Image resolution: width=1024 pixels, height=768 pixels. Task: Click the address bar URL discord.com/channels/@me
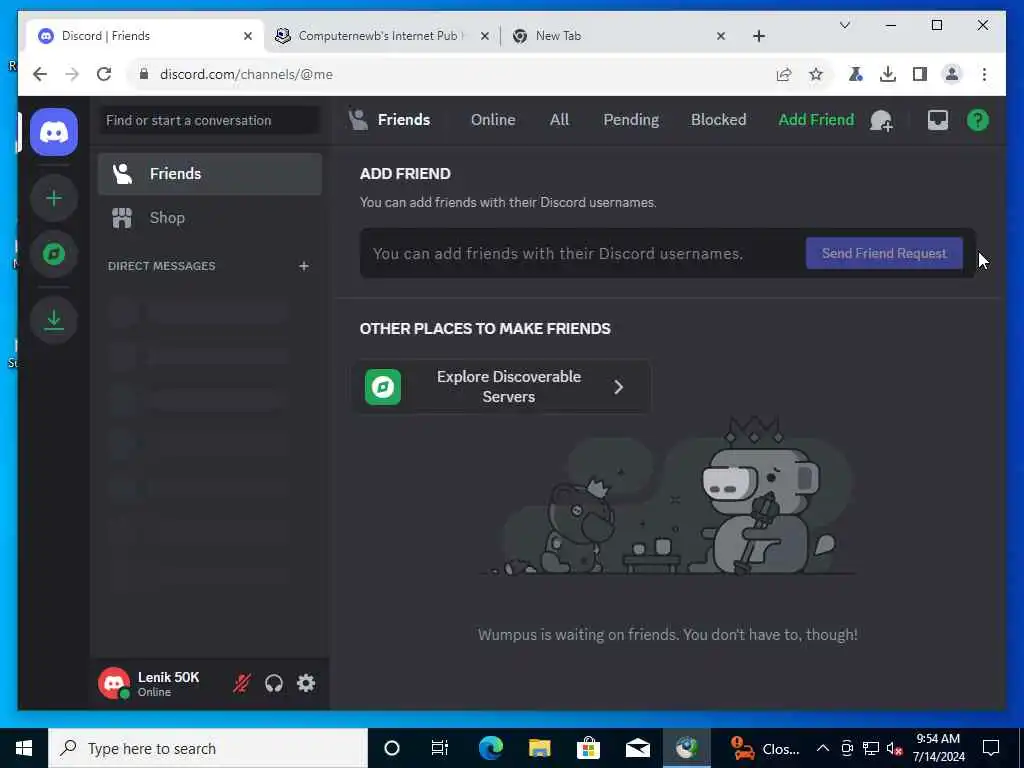pyautogui.click(x=246, y=74)
